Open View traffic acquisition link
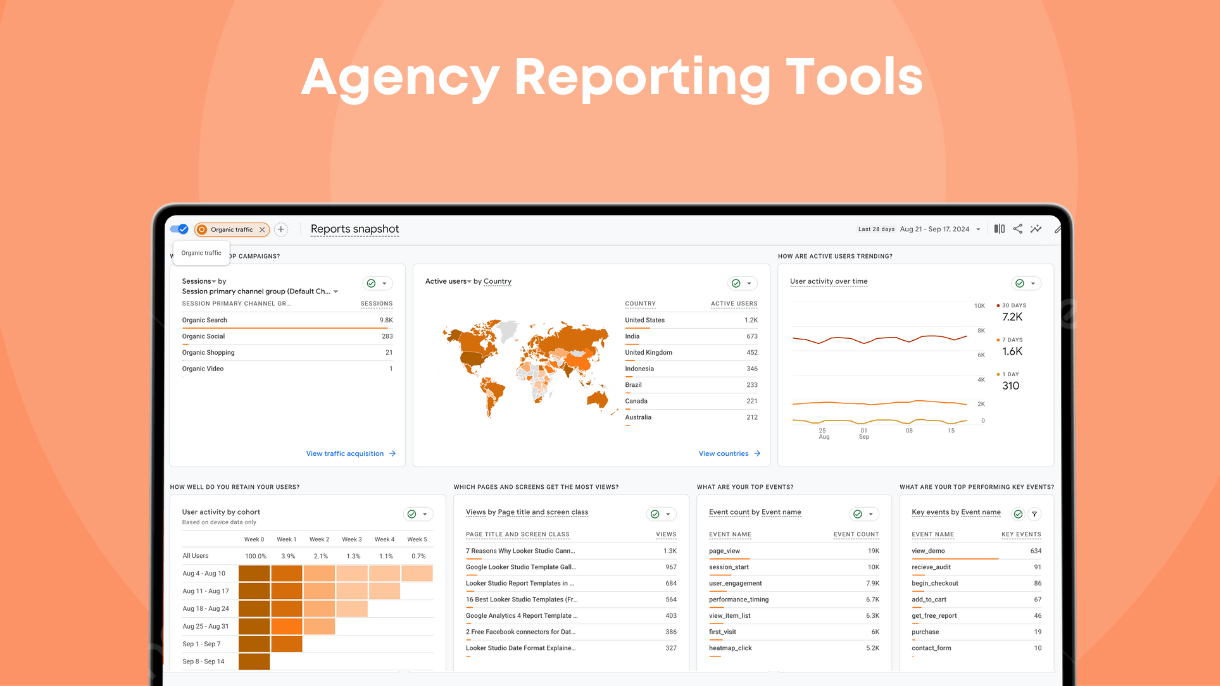The image size is (1220, 686). tap(351, 453)
